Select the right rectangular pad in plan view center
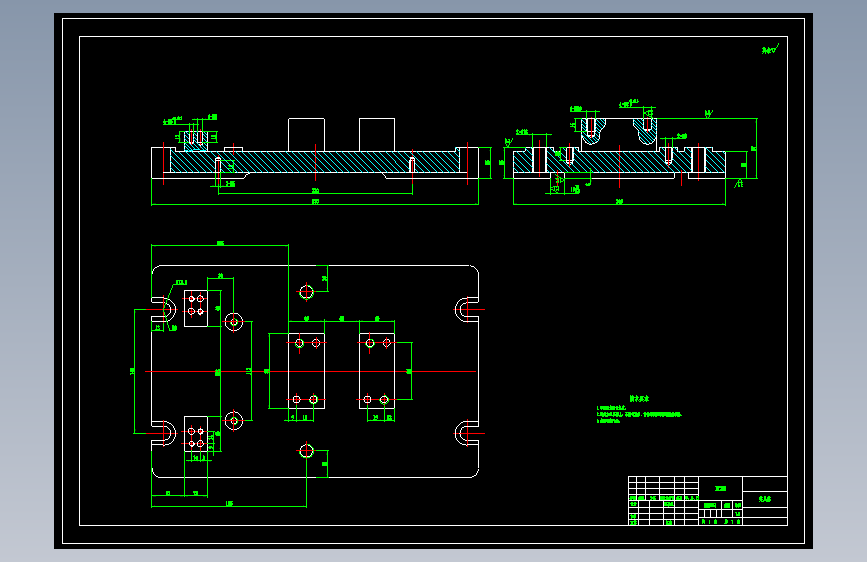Image resolution: width=867 pixels, height=562 pixels. coord(377,371)
